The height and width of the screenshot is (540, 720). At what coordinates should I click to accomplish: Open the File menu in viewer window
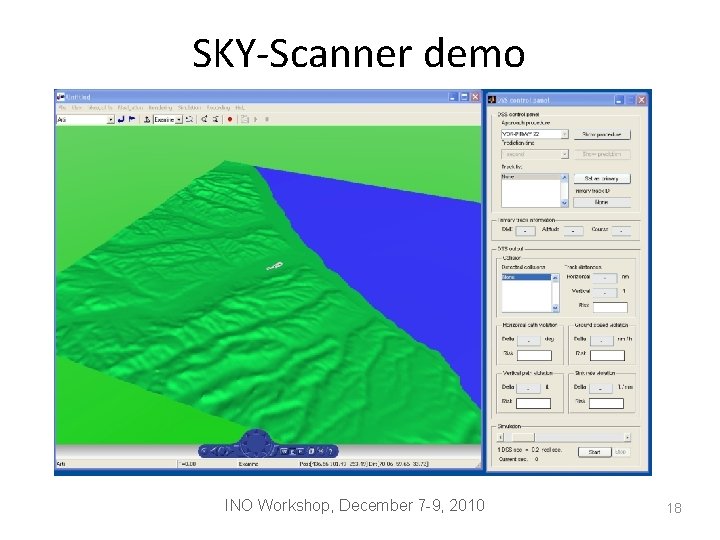tap(62, 107)
